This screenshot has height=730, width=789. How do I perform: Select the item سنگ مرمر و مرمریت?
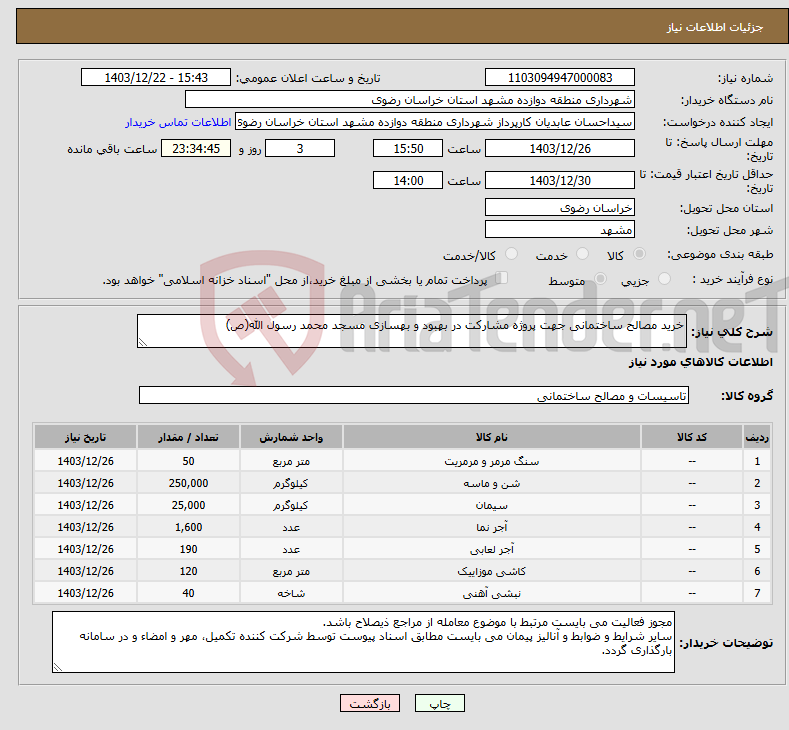[492, 461]
